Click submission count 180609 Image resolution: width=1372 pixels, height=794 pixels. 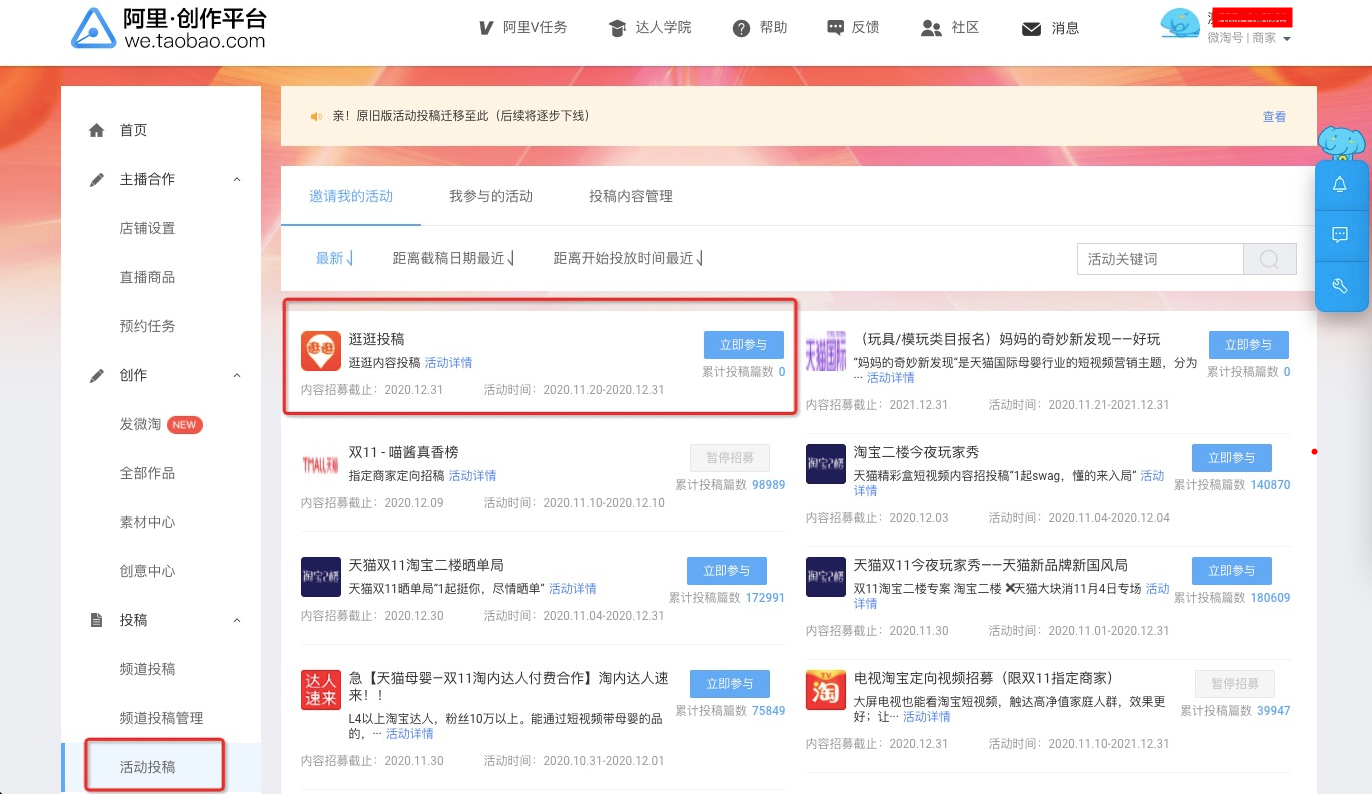tap(1270, 598)
